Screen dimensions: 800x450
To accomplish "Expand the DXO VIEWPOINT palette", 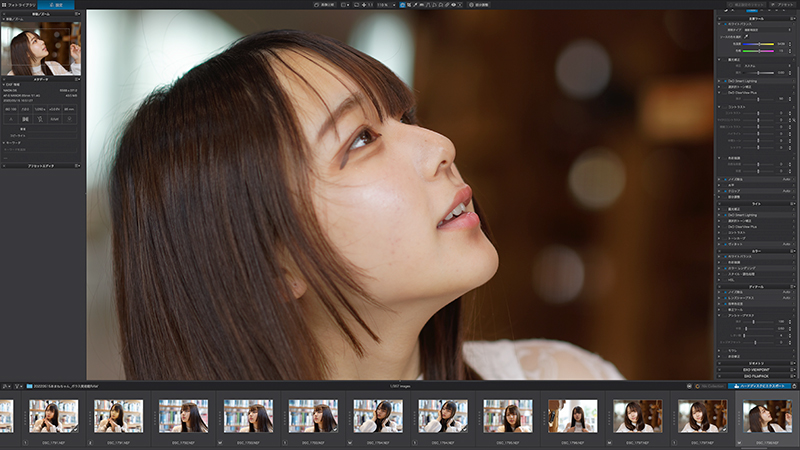I will pyautogui.click(x=756, y=369).
